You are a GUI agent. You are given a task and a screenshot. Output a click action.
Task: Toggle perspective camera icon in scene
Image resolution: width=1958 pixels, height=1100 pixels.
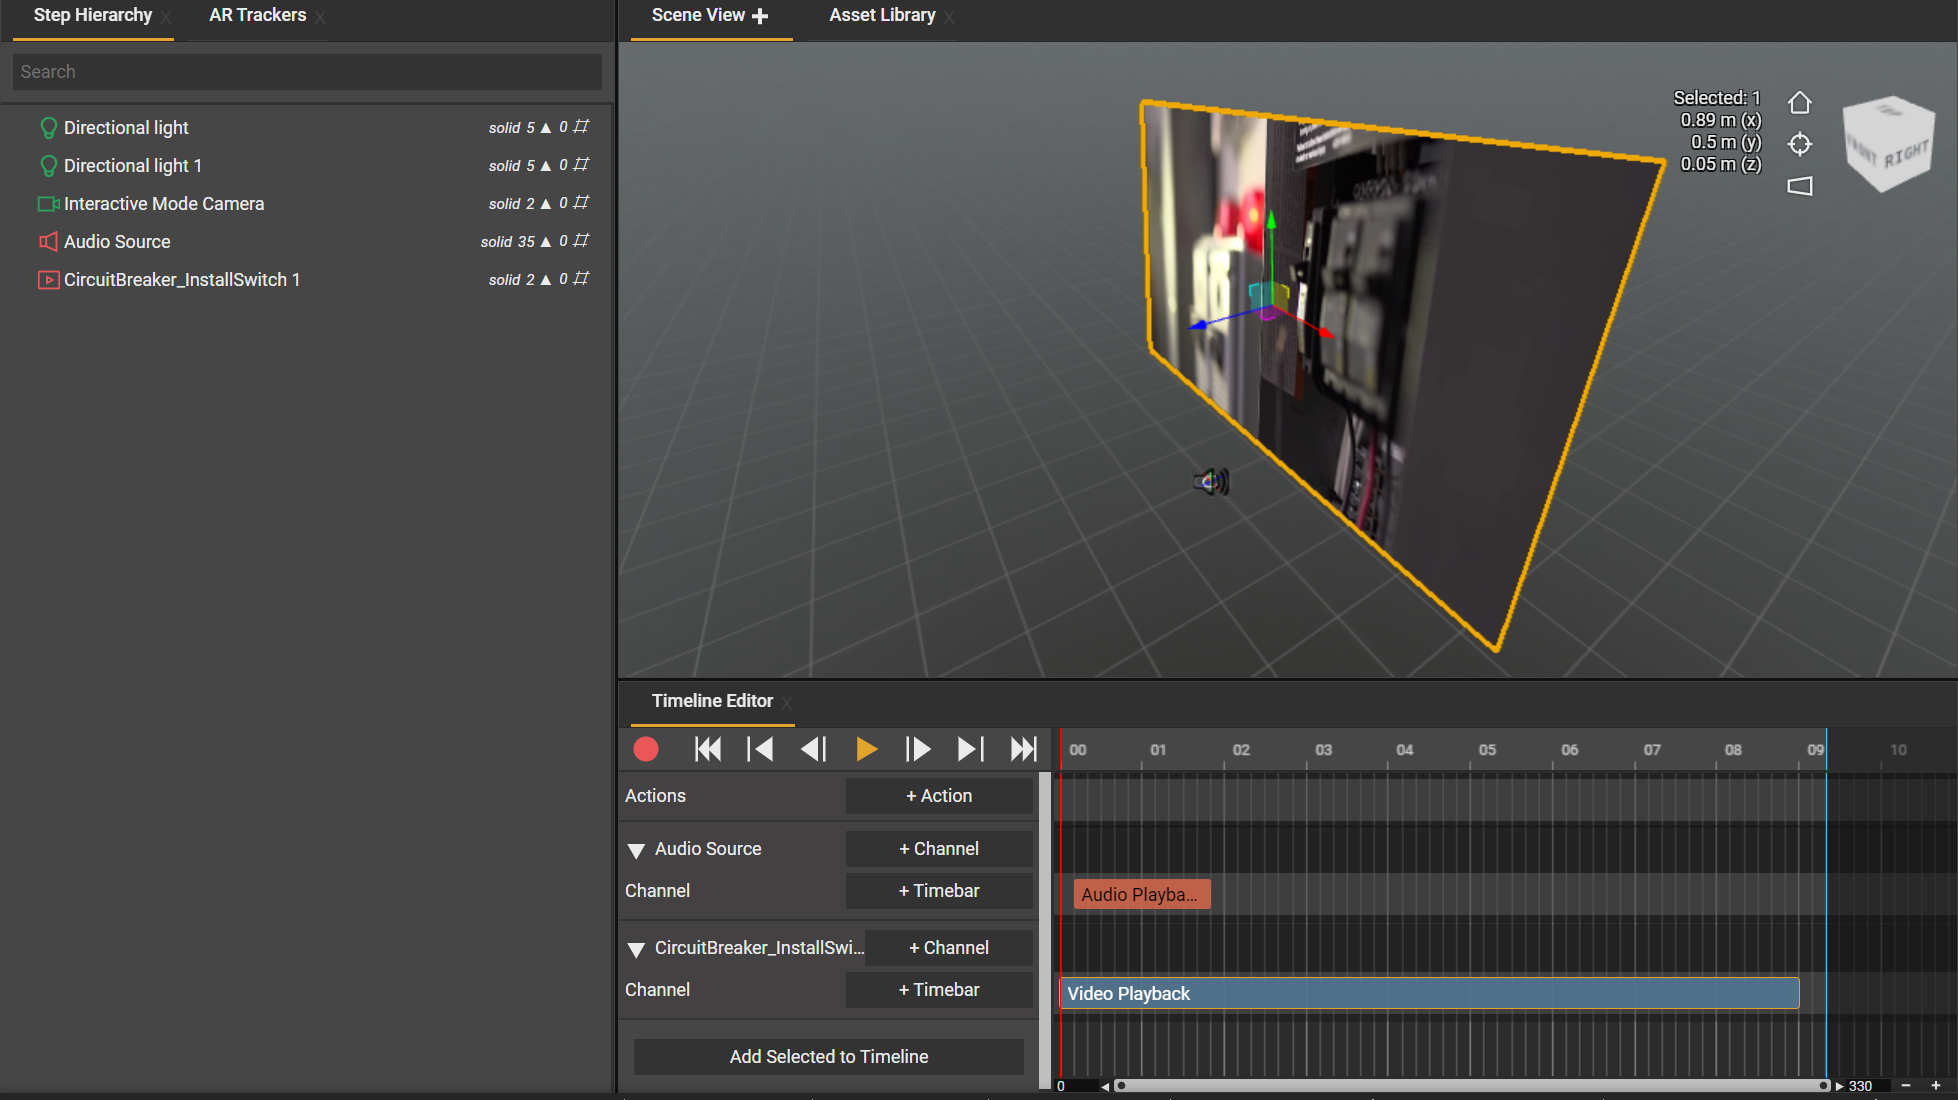tap(1799, 186)
